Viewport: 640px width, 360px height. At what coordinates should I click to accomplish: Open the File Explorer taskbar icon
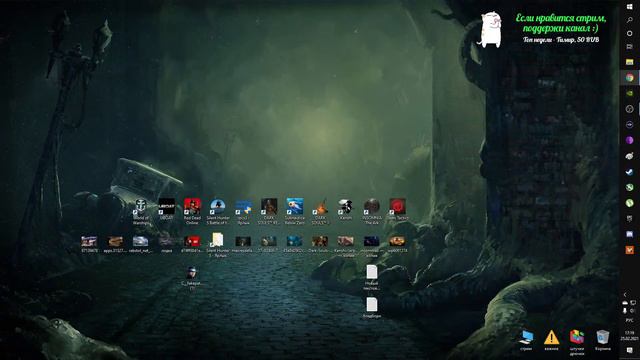tap(630, 62)
